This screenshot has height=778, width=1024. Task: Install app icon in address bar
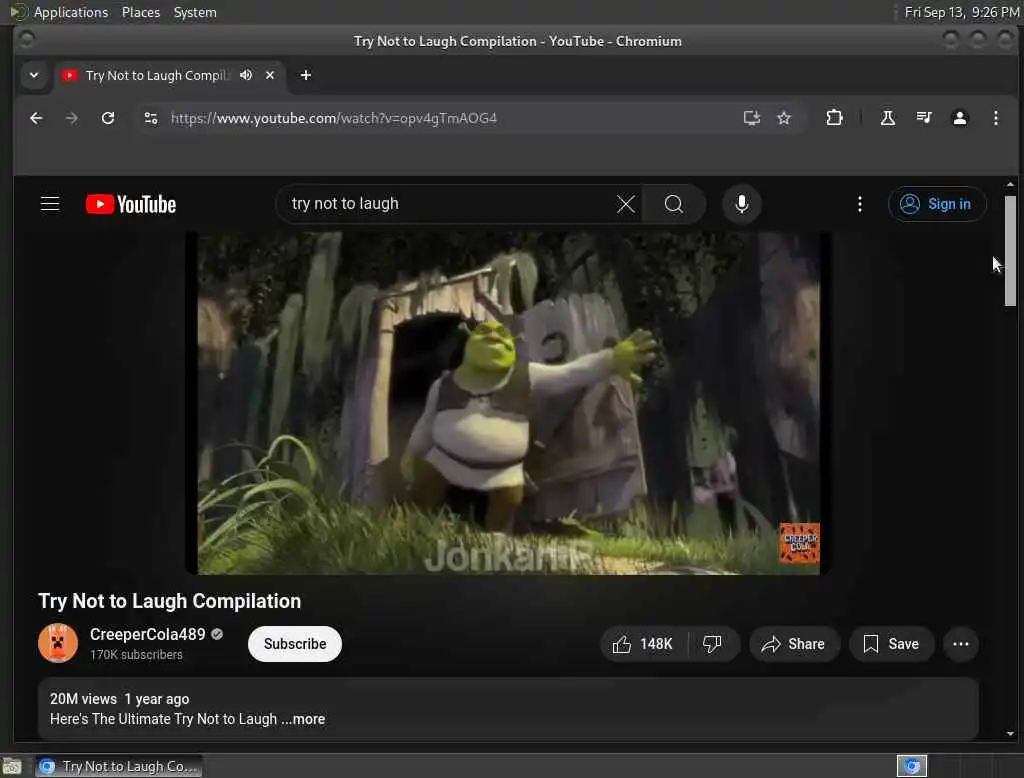coord(752,118)
